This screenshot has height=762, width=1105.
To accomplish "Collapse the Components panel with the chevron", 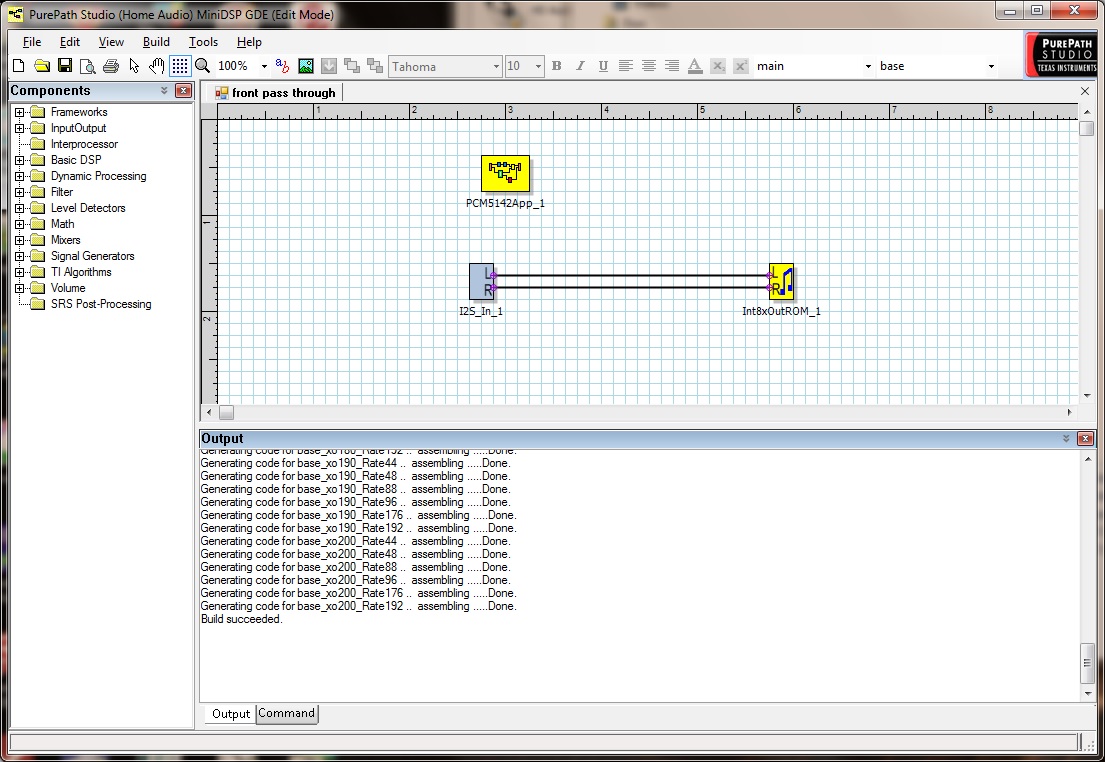I will tap(164, 90).
